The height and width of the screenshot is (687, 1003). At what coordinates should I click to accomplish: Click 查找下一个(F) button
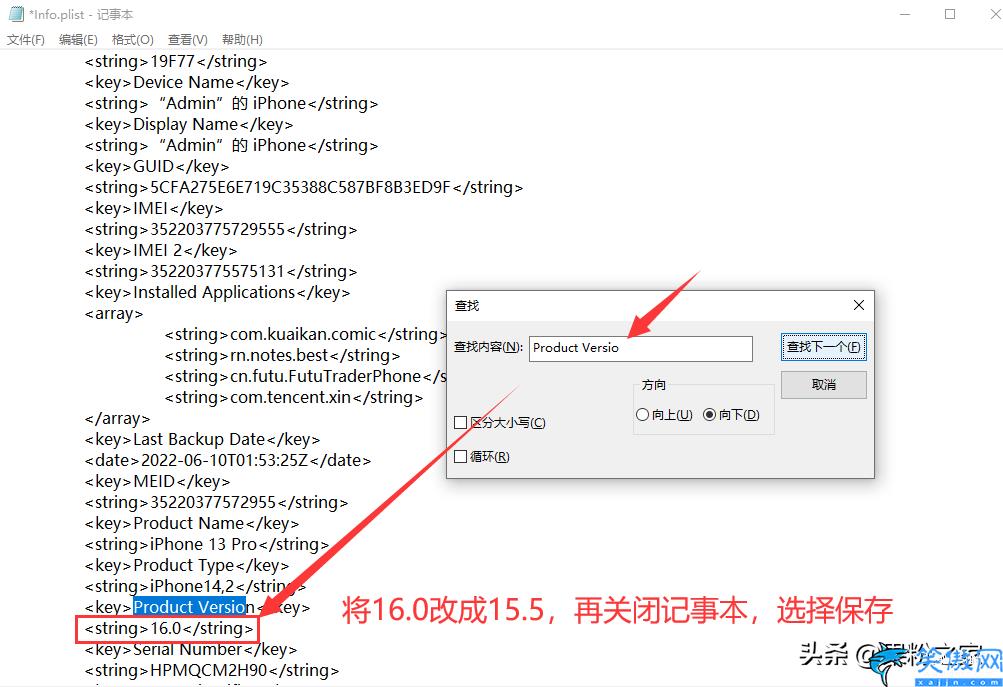tap(823, 347)
